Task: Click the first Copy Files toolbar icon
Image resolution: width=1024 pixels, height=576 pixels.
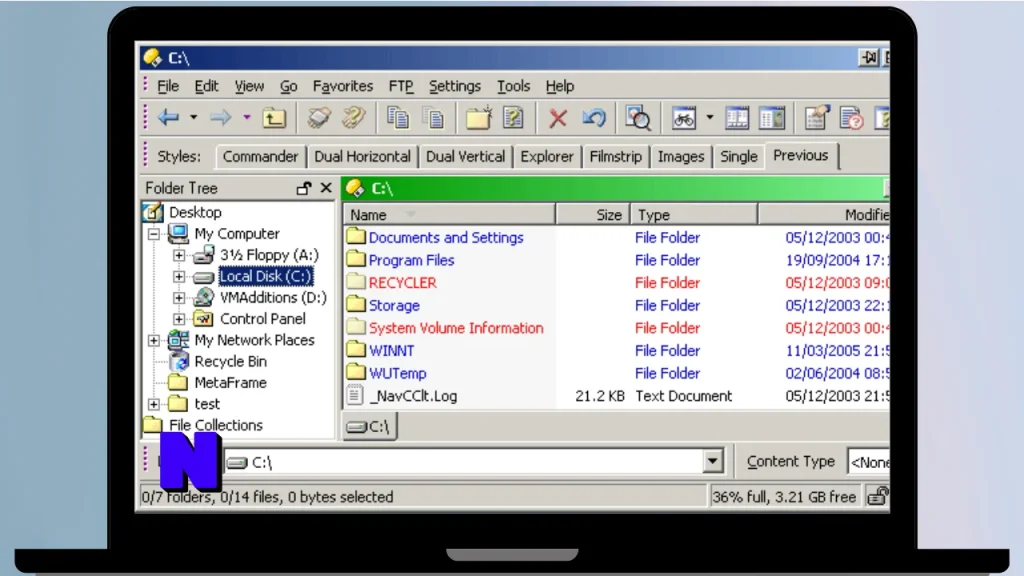Action: coord(398,118)
